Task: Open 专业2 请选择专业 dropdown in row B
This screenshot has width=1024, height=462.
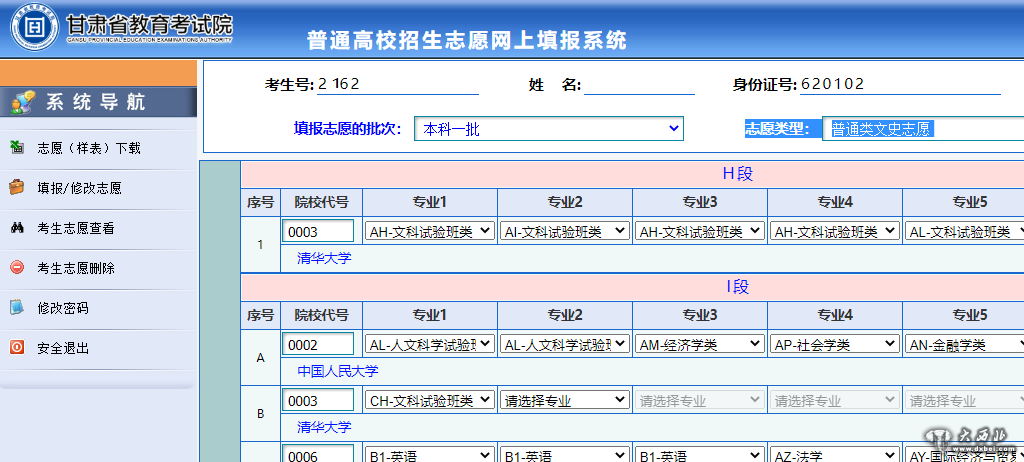Action: [x=565, y=400]
